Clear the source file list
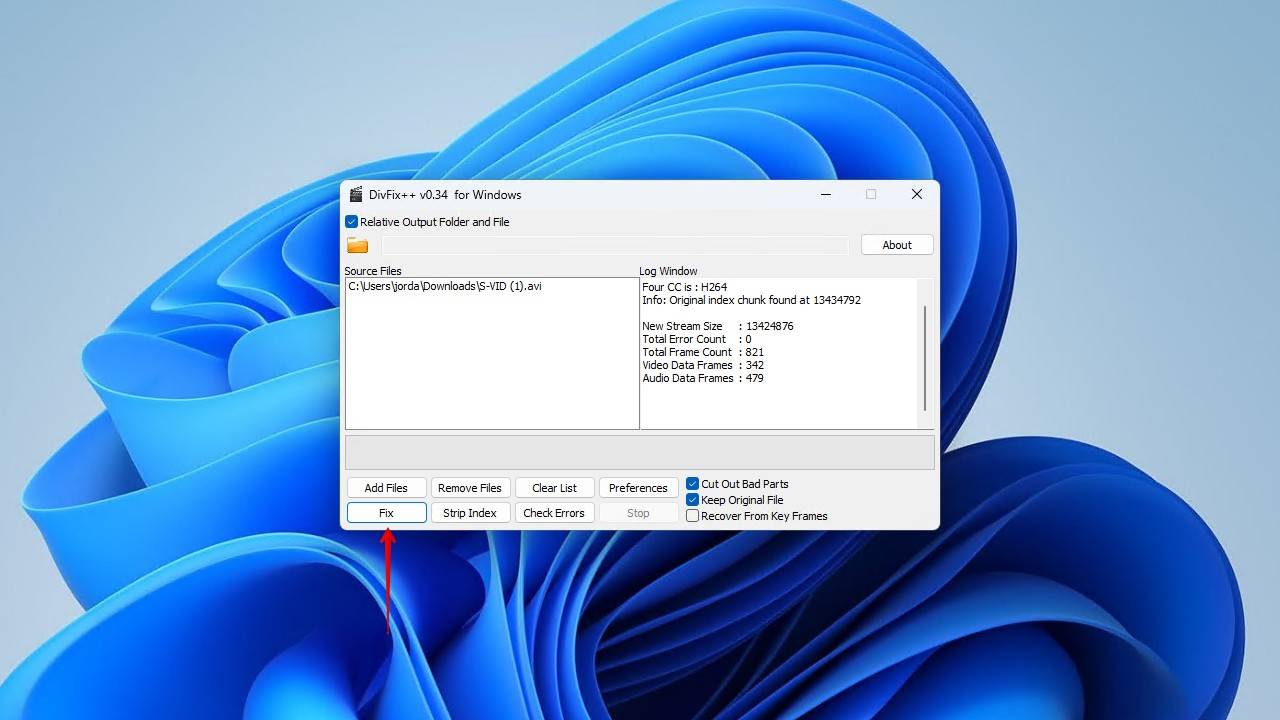The image size is (1280, 720). pos(554,488)
